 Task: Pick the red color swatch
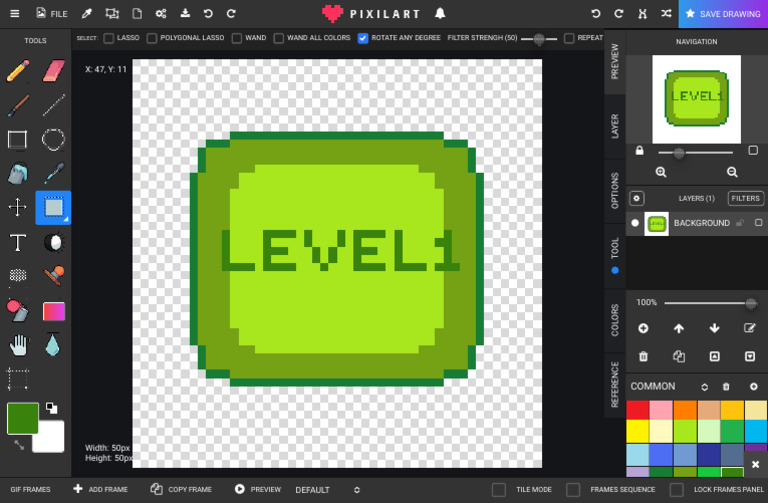coord(638,410)
